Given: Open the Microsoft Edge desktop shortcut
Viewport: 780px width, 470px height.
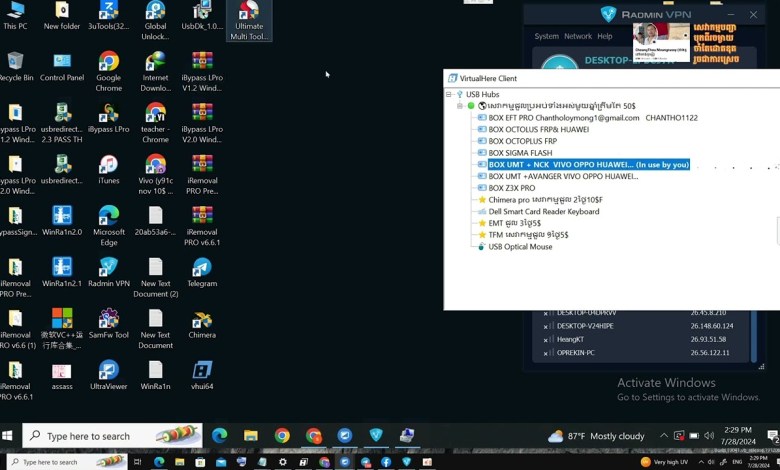Looking at the screenshot, I should pyautogui.click(x=108, y=226).
